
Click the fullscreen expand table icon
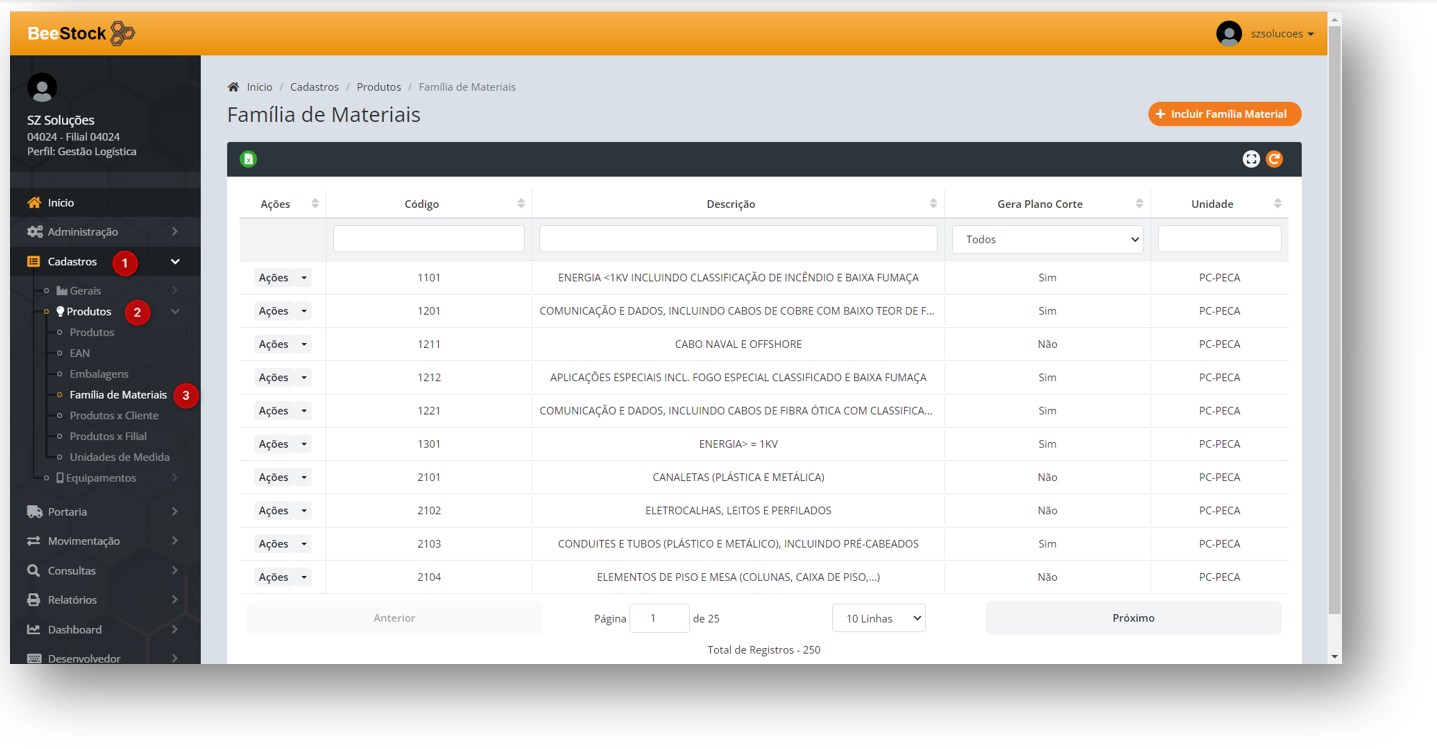(1250, 159)
